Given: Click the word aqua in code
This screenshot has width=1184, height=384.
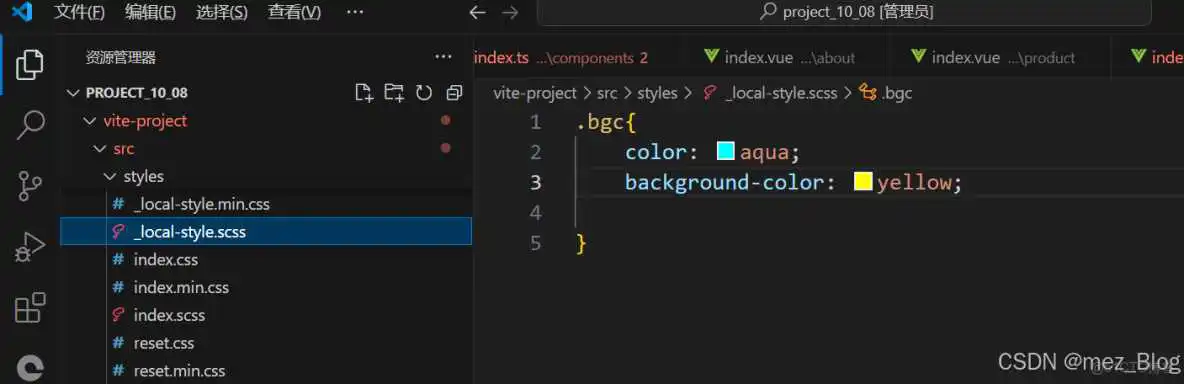Looking at the screenshot, I should point(764,153).
